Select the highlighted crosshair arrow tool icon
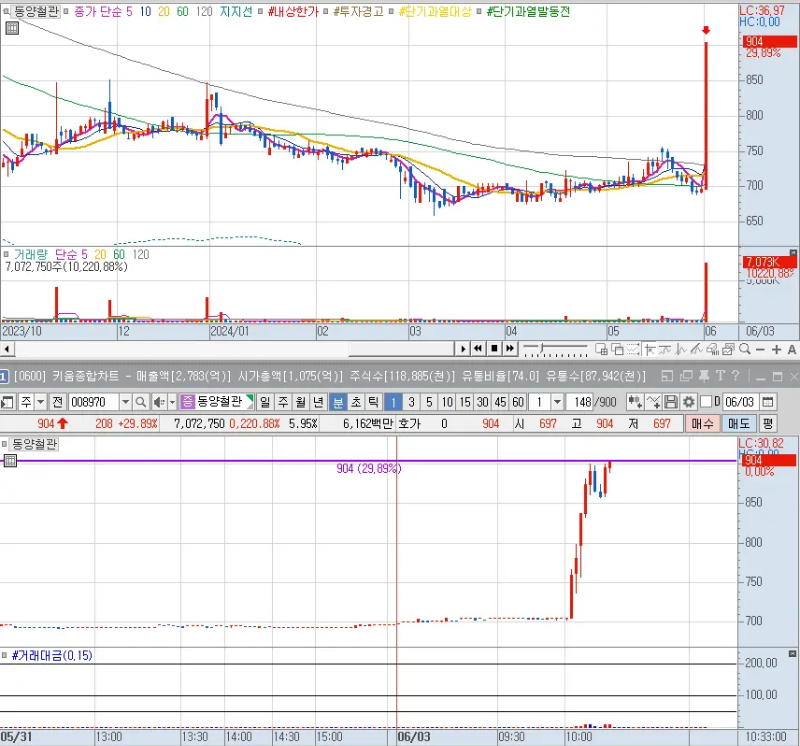 [649, 349]
